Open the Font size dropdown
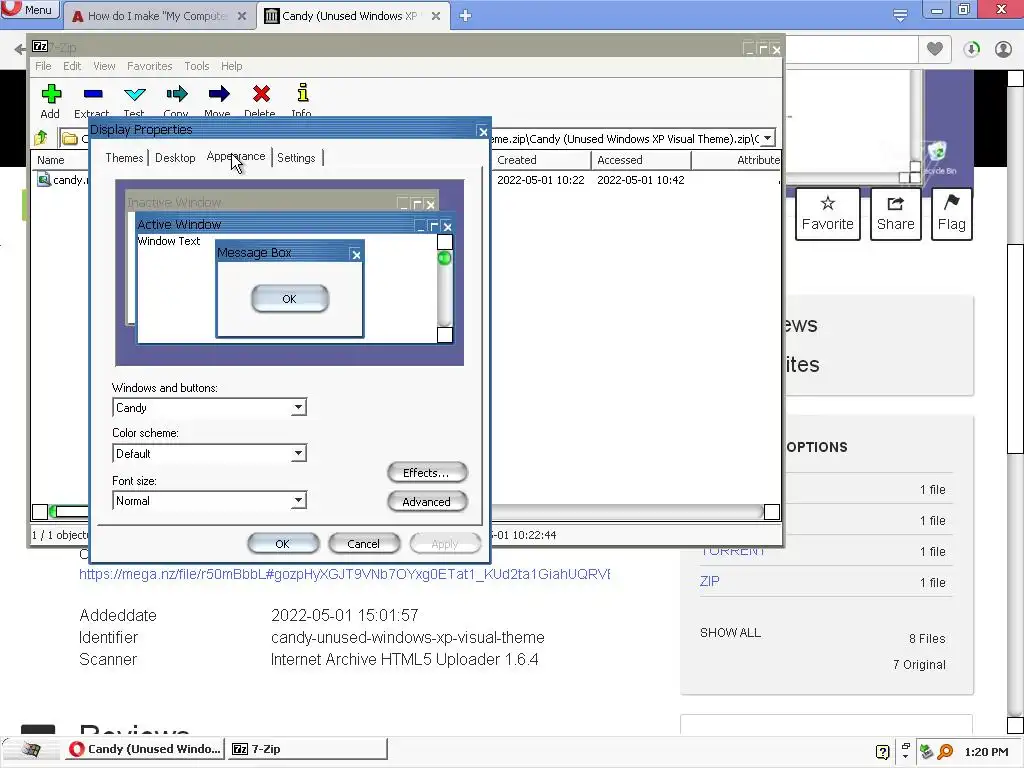This screenshot has height=768, width=1024. click(298, 501)
